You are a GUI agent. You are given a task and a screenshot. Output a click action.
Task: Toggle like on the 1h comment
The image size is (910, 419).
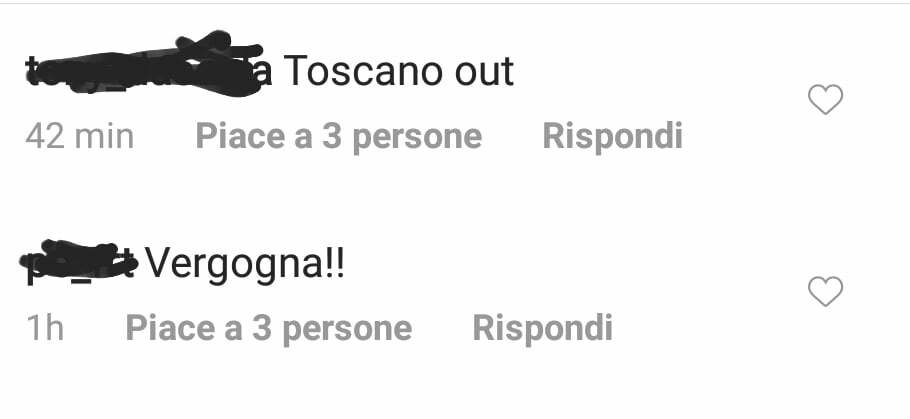click(825, 291)
